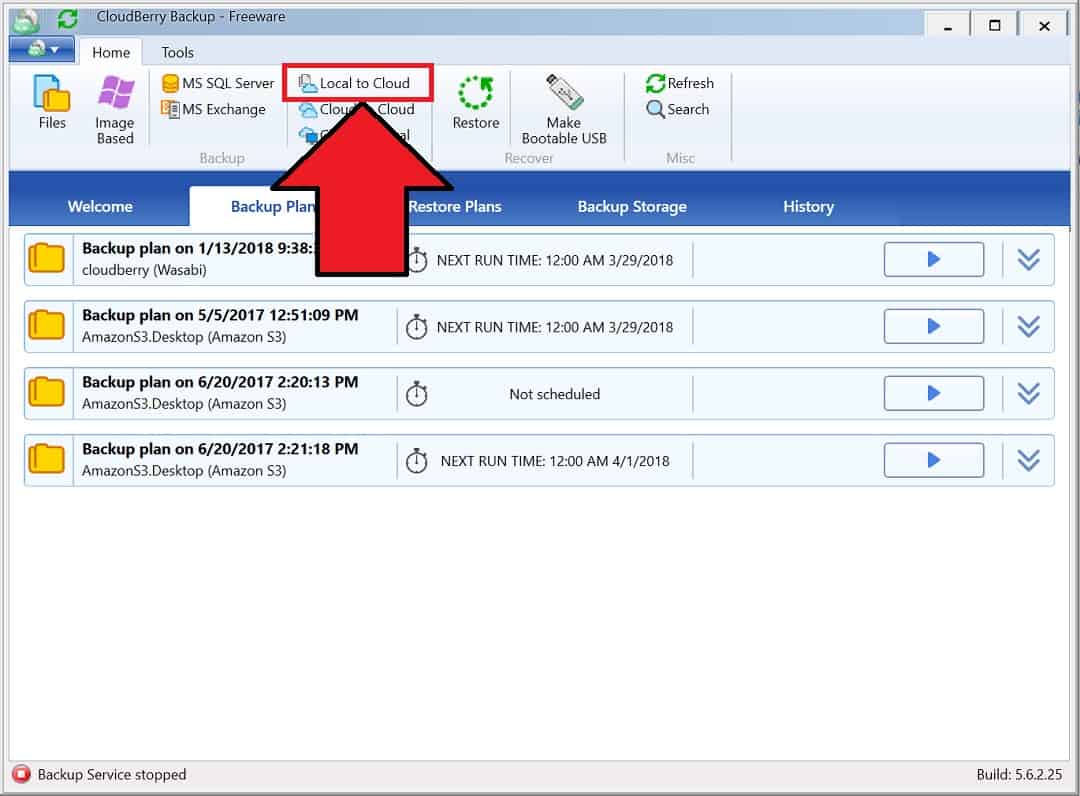The image size is (1080, 796).
Task: Open the Restore Plans tab
Action: tap(455, 207)
